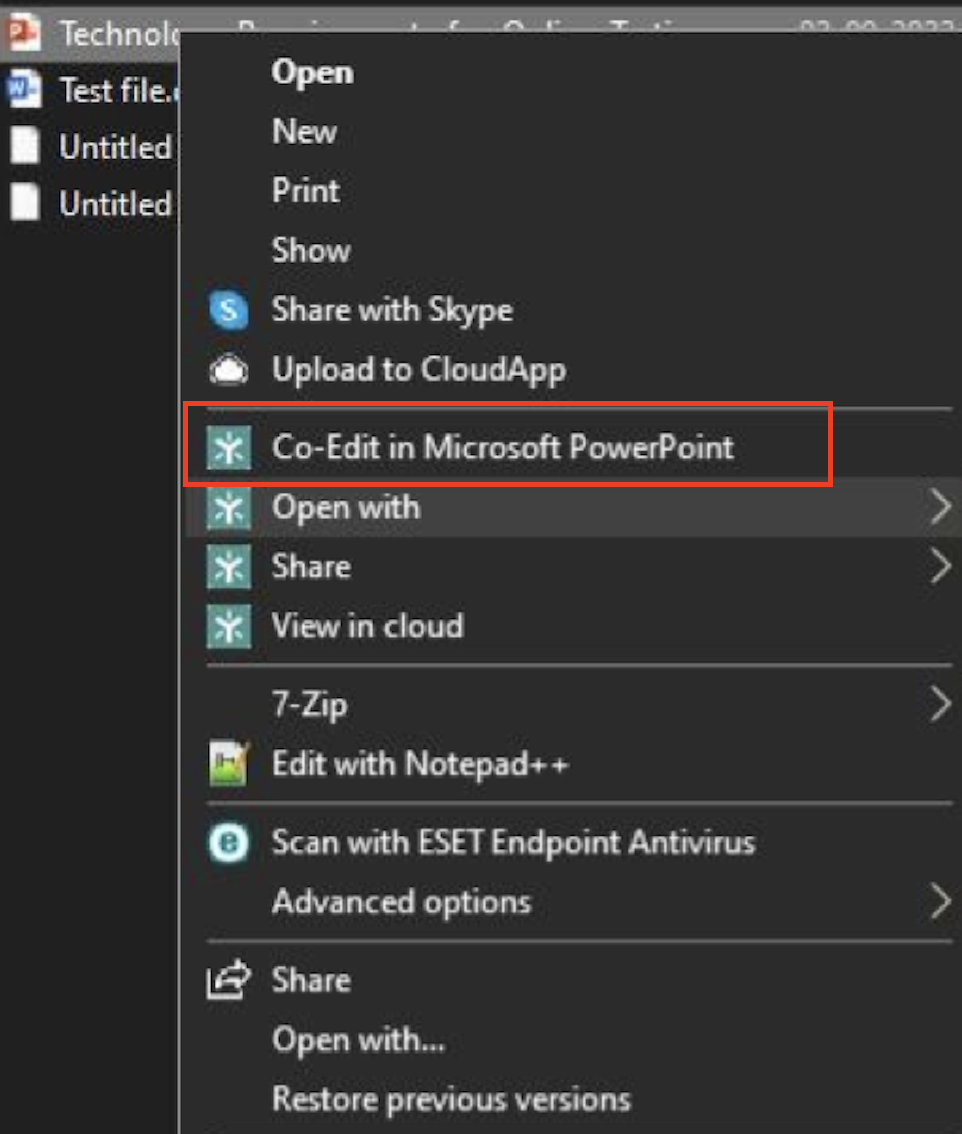Click Open with... near the menu bottom
This screenshot has height=1134, width=962.
coord(358,1040)
